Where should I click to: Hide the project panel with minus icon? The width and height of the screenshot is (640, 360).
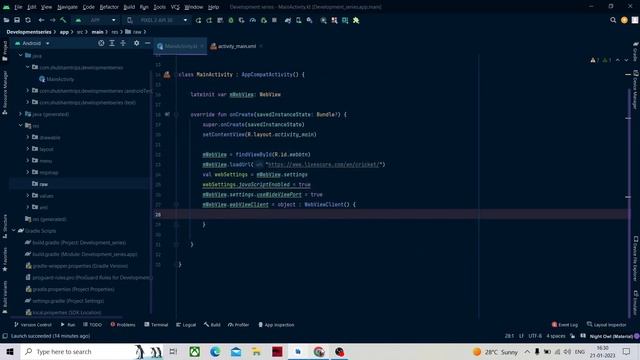[147, 43]
